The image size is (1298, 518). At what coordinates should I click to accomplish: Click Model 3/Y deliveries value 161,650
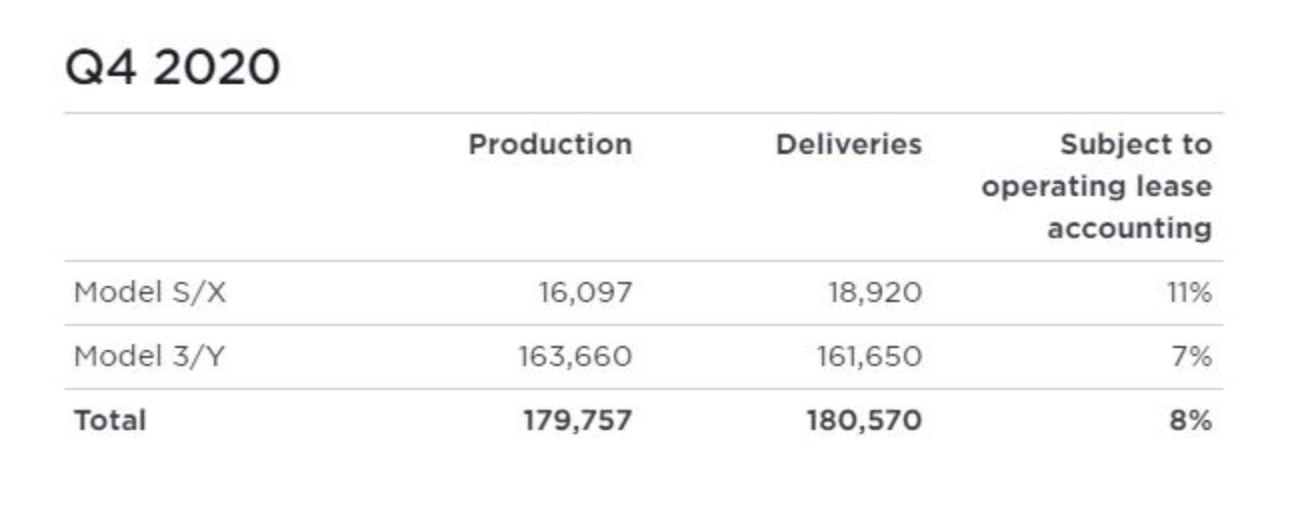click(x=866, y=356)
